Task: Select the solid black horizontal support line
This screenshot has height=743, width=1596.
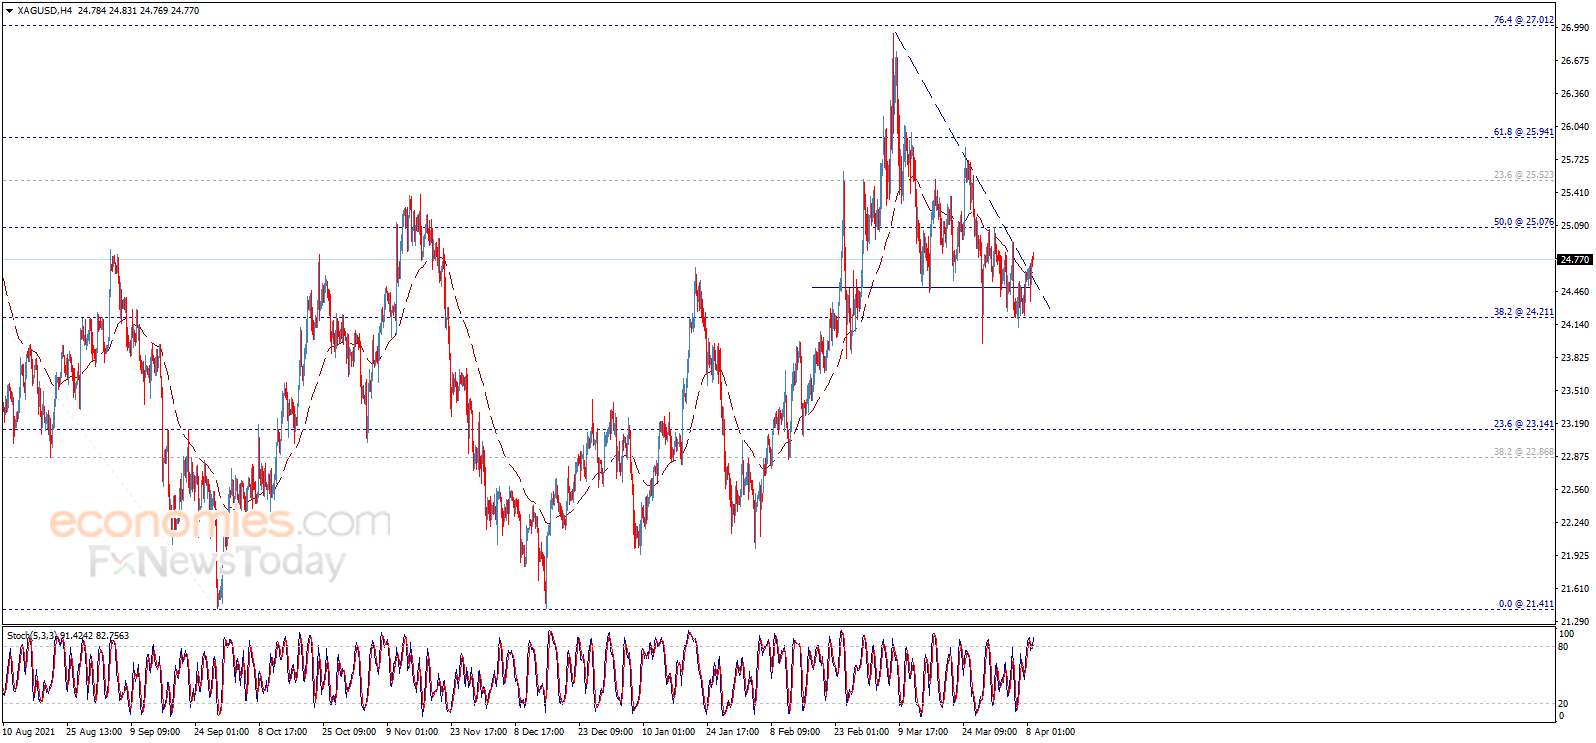Action: coord(900,288)
